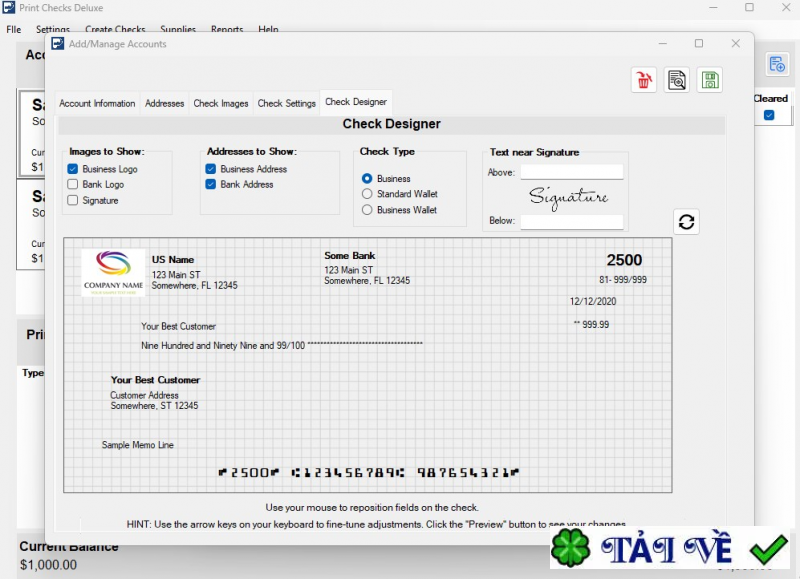Uncheck the Bank Address checkbox
Image resolution: width=800 pixels, height=579 pixels.
tap(211, 185)
